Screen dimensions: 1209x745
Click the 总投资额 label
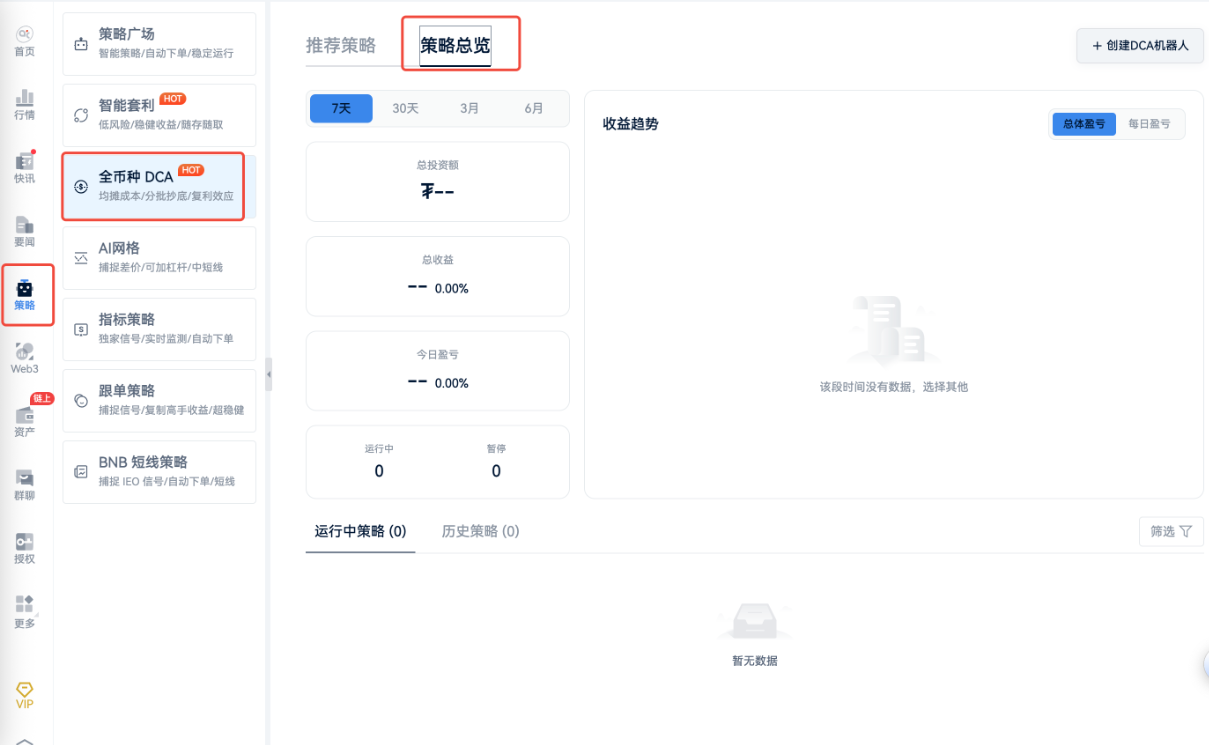point(438,165)
